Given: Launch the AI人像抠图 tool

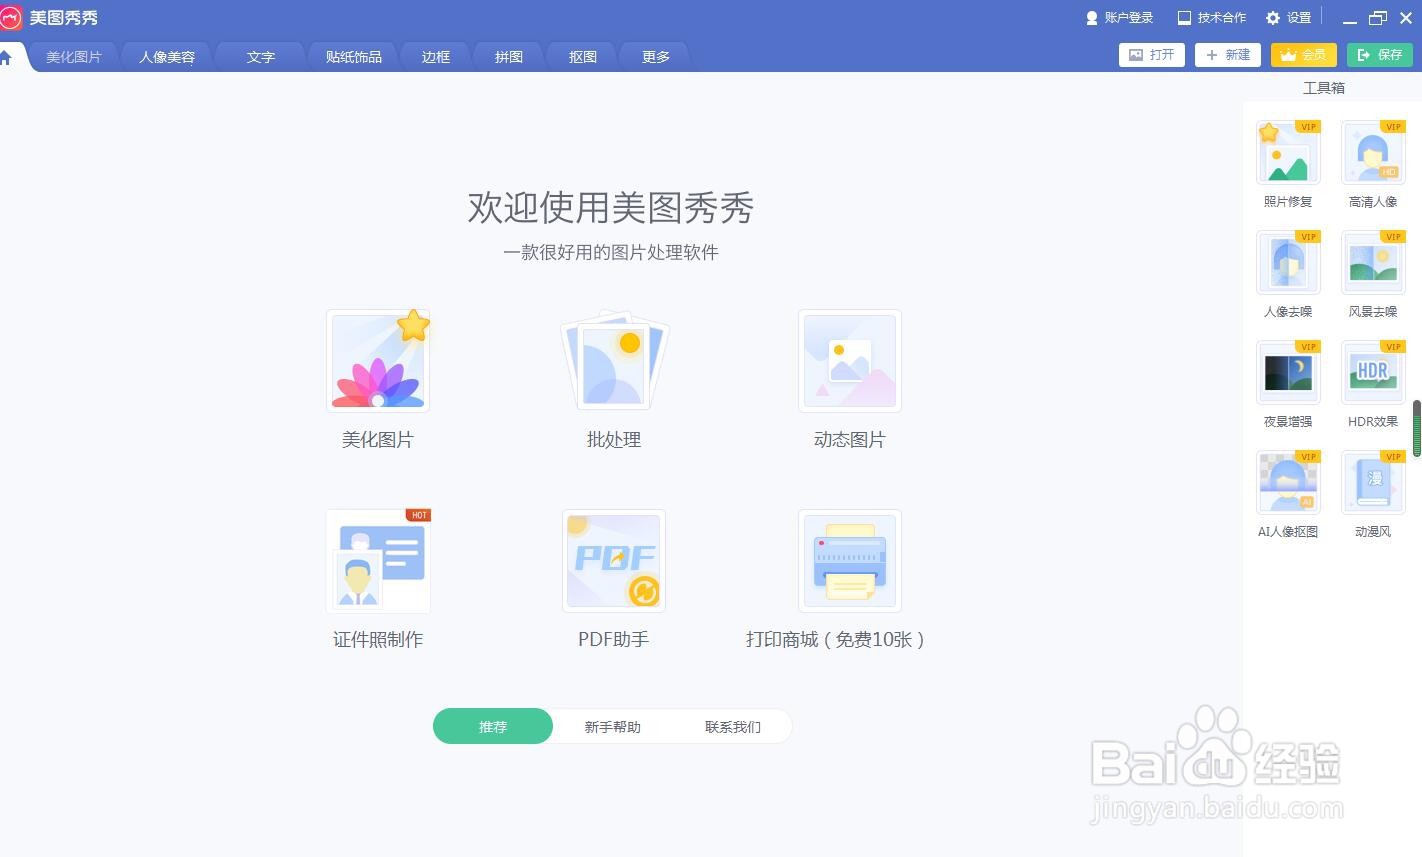Looking at the screenshot, I should pyautogui.click(x=1288, y=492).
